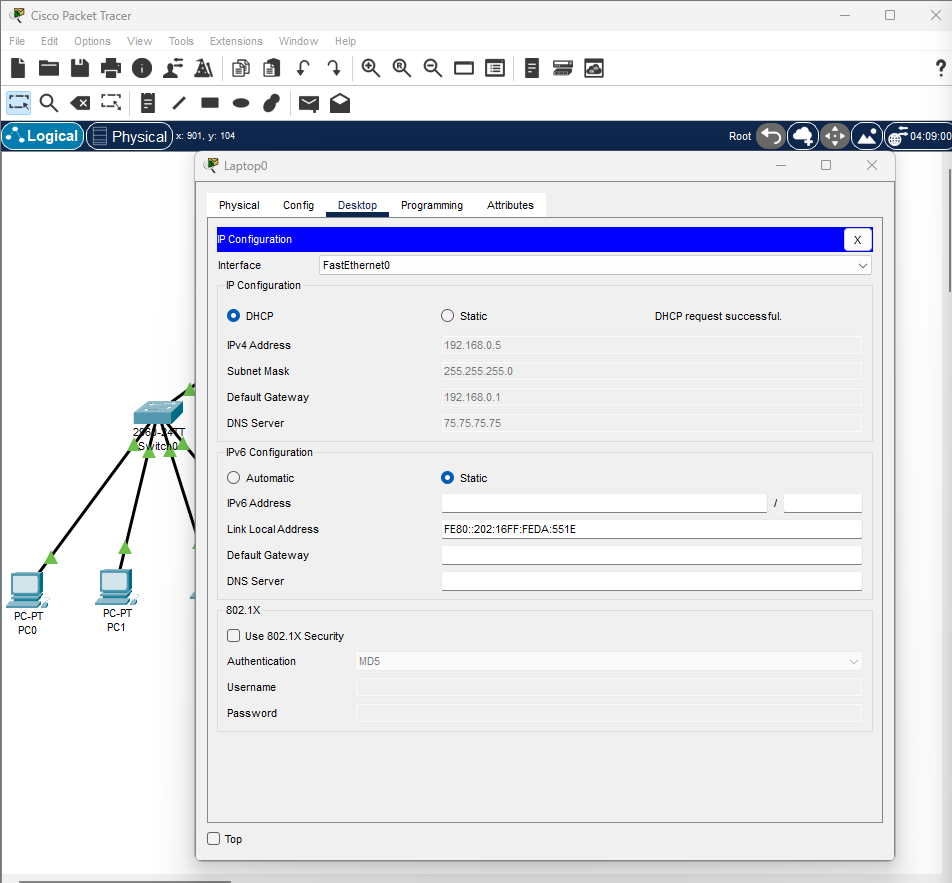Open the Options menu
The image size is (952, 883).
[92, 41]
